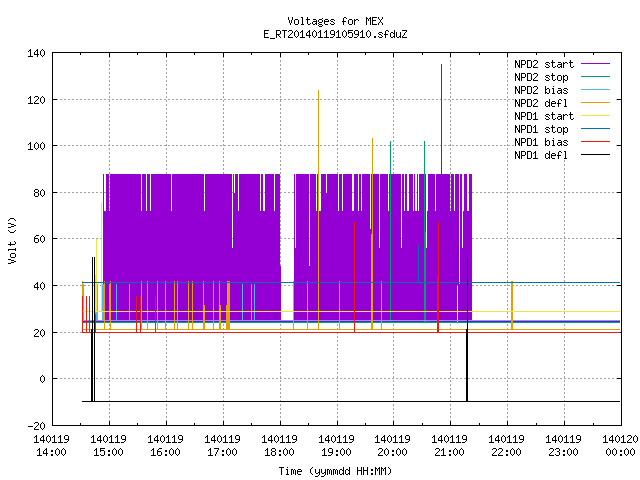Image resolution: width=640 pixels, height=480 pixels.
Task: Click the 'NPD2 start' legend label
Action: tap(544, 64)
